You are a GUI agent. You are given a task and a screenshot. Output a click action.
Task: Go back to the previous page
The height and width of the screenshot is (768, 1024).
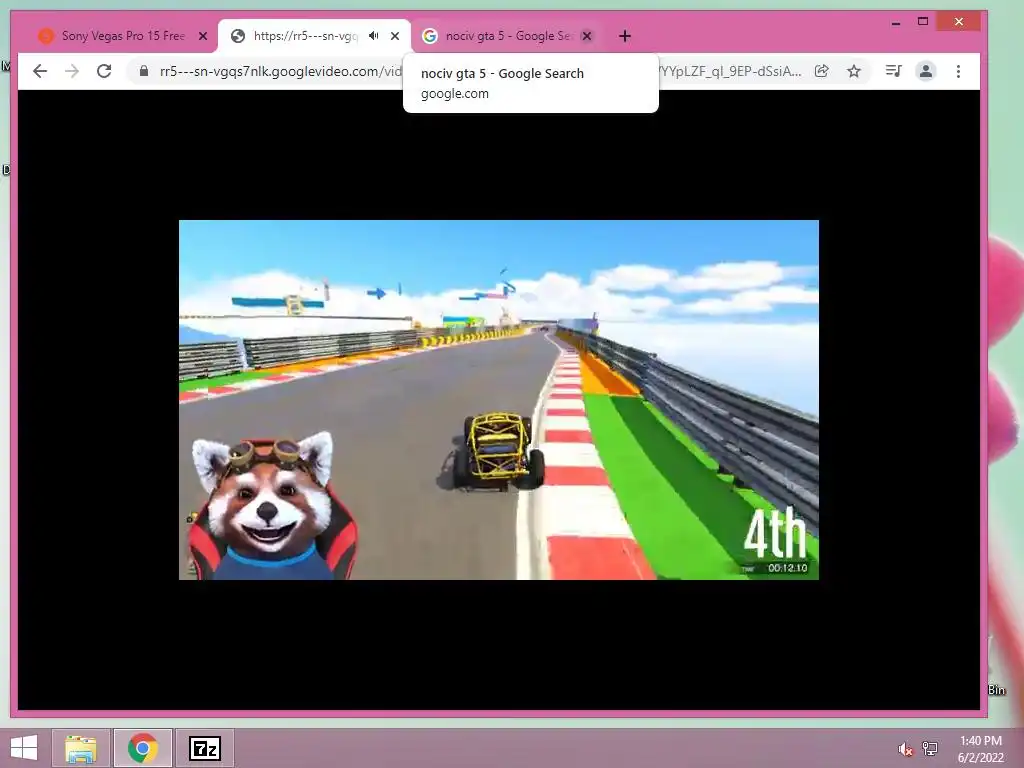click(x=40, y=71)
